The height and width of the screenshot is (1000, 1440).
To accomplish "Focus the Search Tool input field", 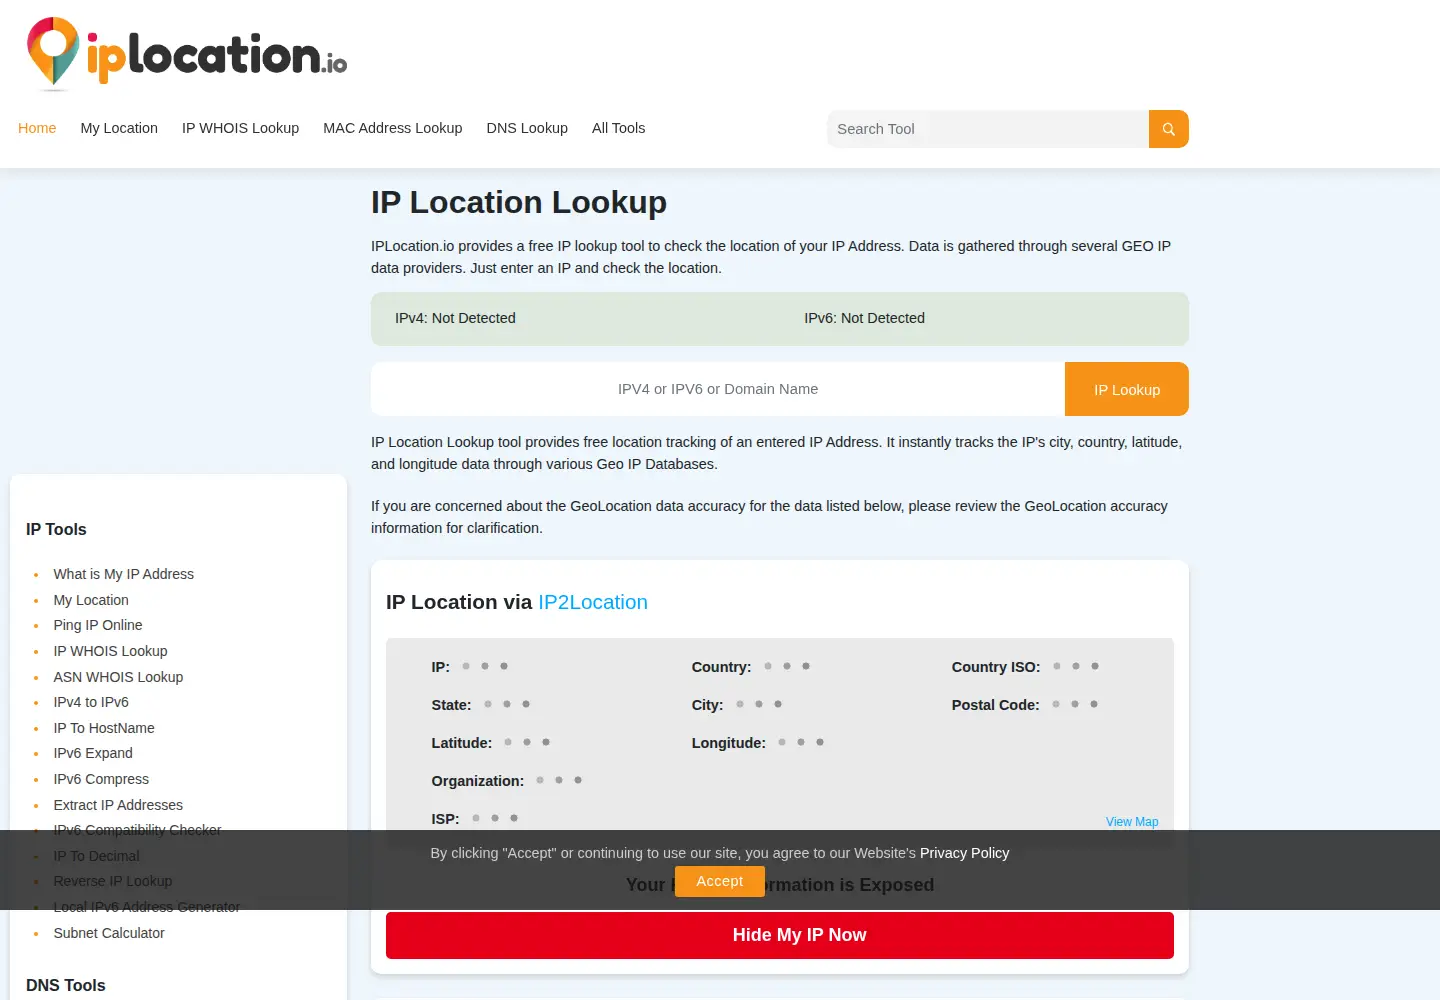I will click(x=988, y=129).
